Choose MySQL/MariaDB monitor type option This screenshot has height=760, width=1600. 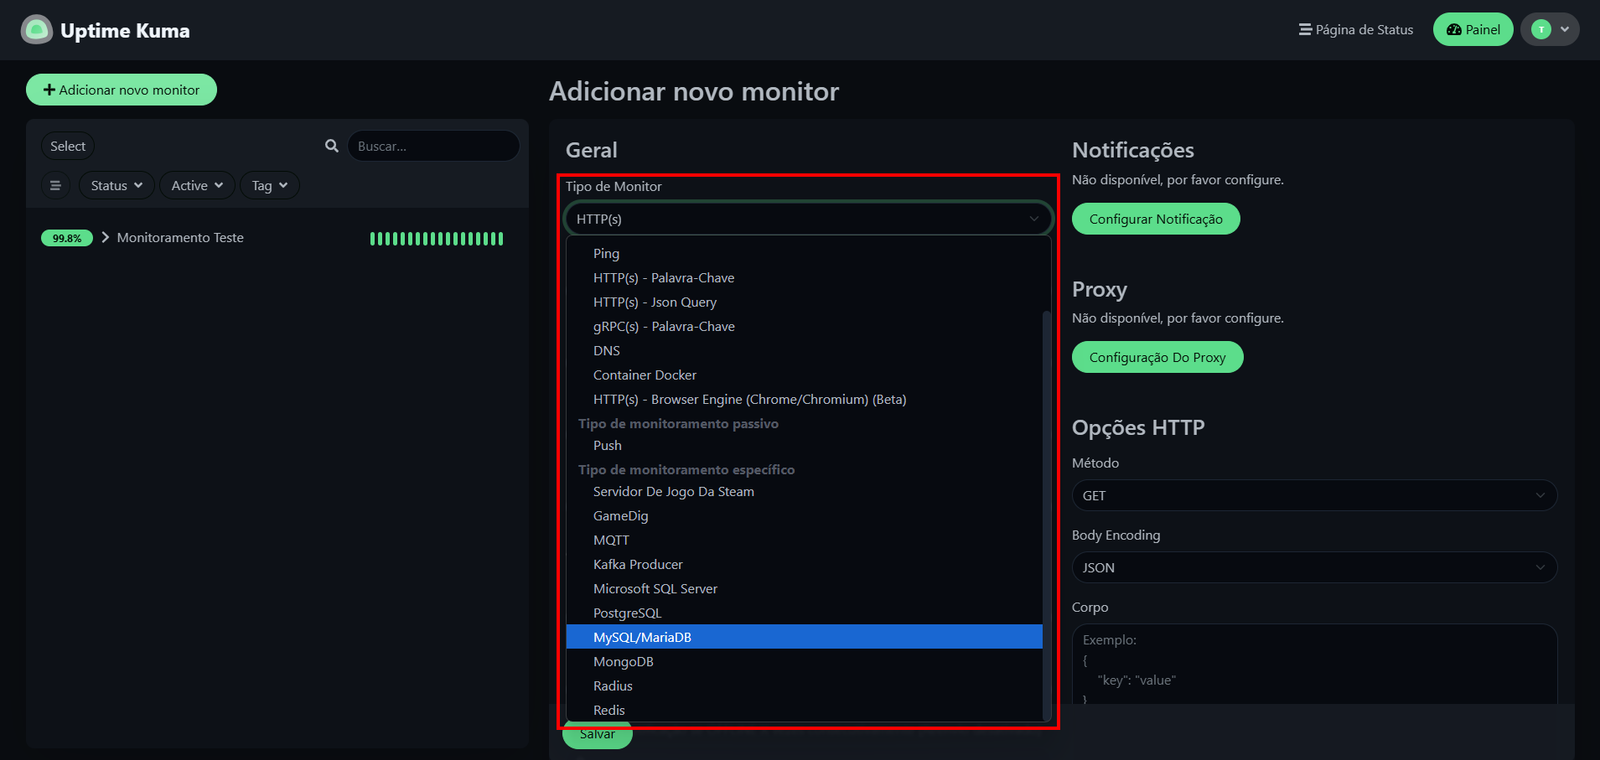[x=642, y=638]
